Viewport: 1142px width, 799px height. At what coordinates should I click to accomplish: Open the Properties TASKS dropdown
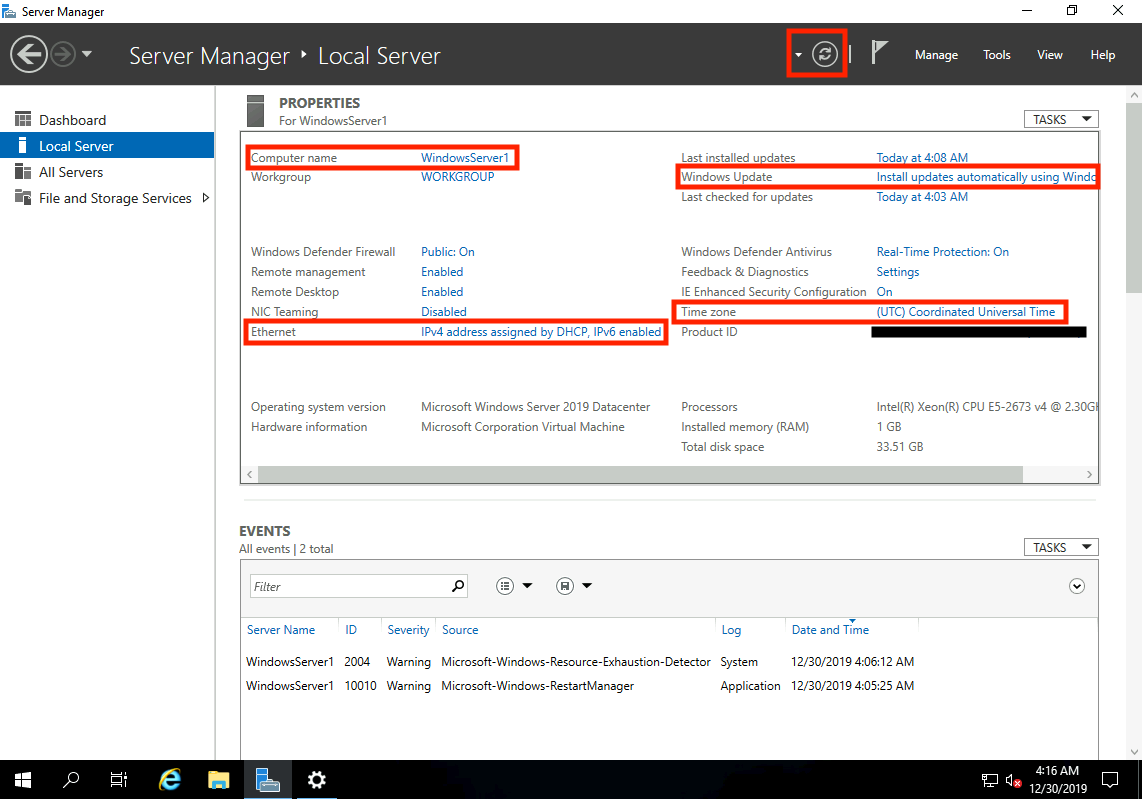[x=1060, y=119]
